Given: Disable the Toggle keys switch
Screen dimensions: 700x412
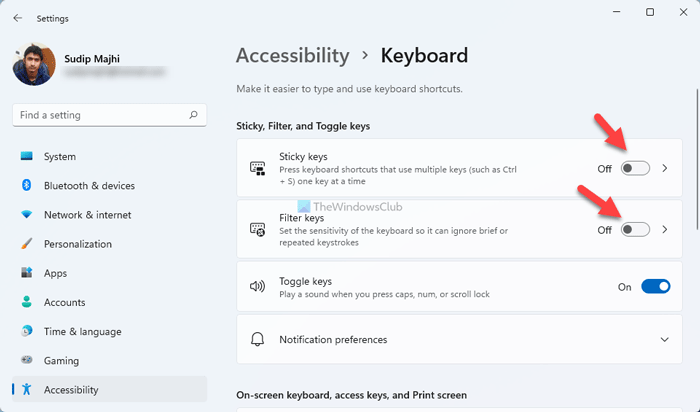Looking at the screenshot, I should click(655, 287).
